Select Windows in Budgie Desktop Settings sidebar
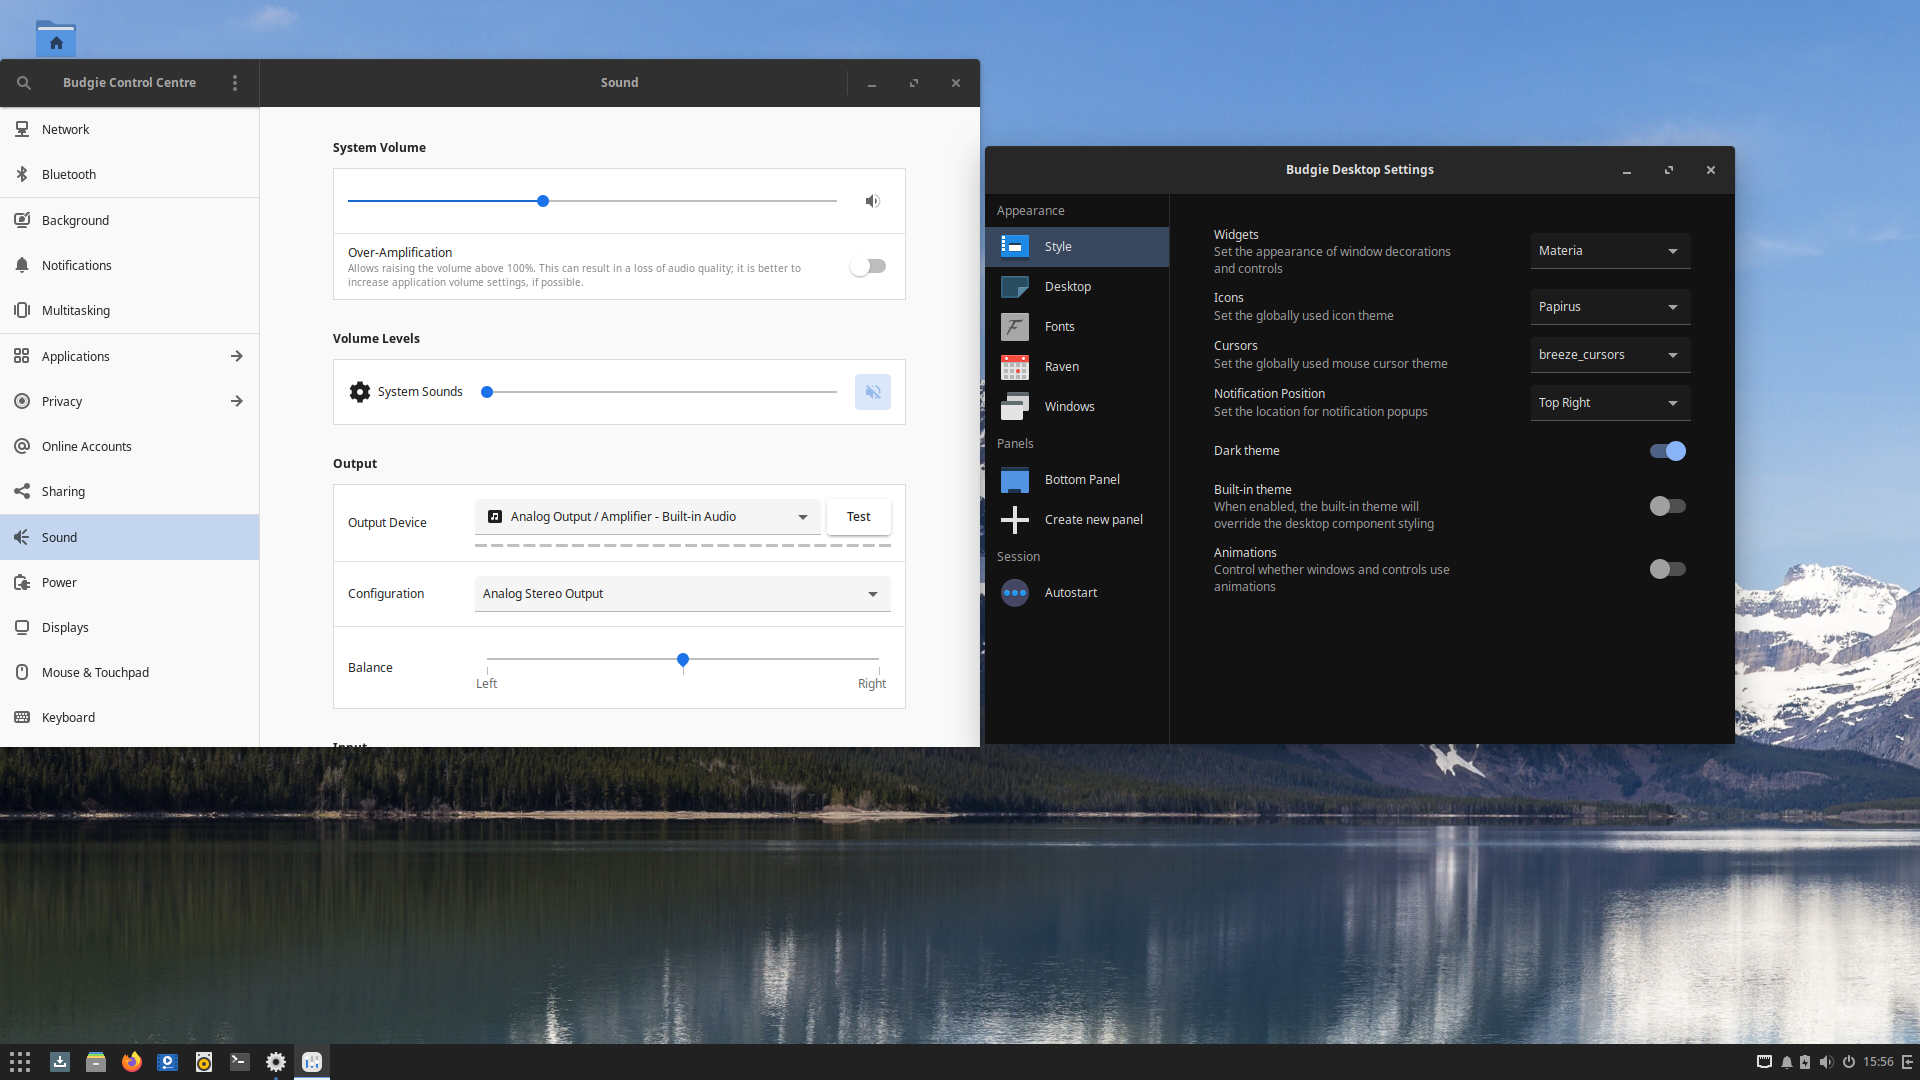The image size is (1920, 1080). [x=1077, y=407]
